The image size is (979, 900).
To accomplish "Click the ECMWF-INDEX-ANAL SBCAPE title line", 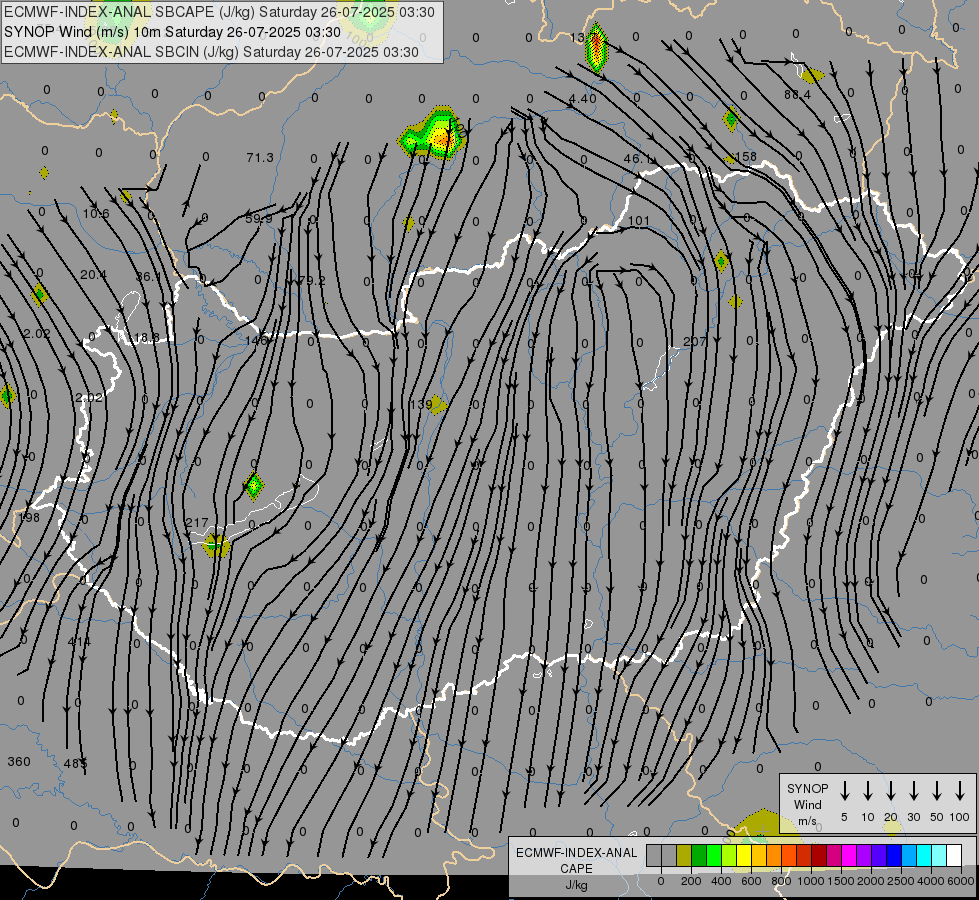I will click(x=219, y=12).
